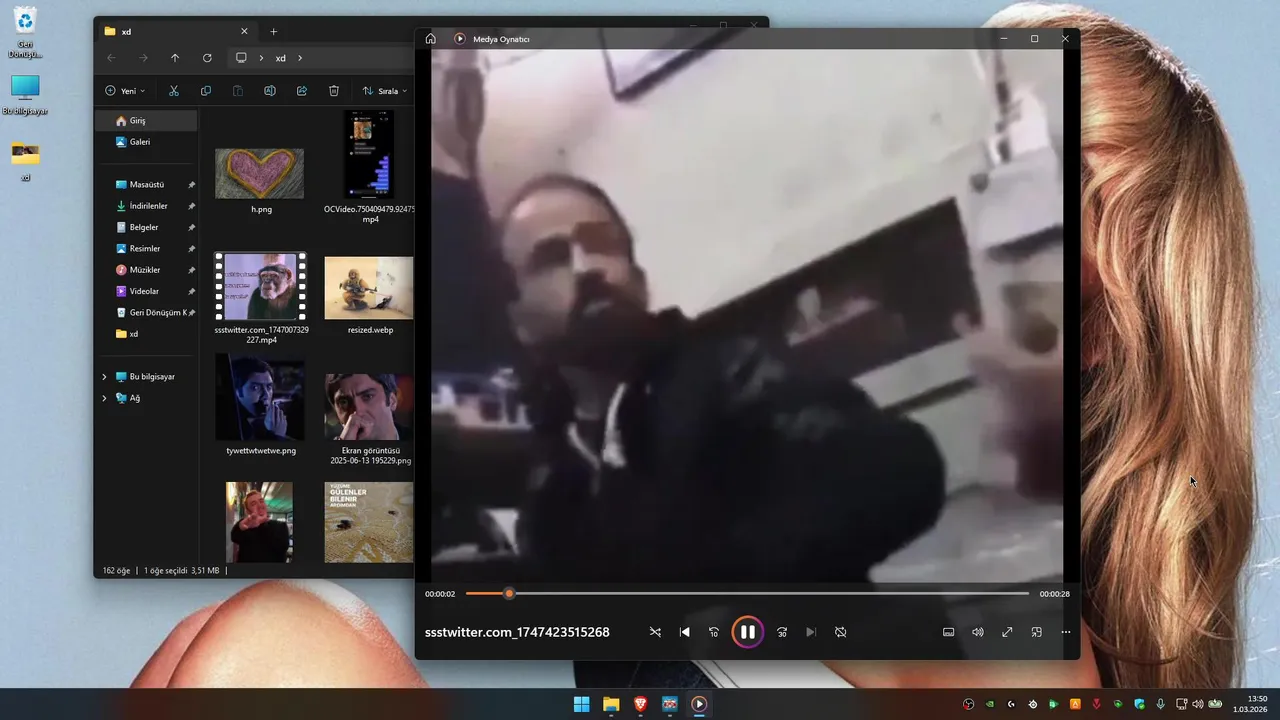Skip back 10 seconds in the video
Viewport: 1280px width, 720px height.
[714, 632]
